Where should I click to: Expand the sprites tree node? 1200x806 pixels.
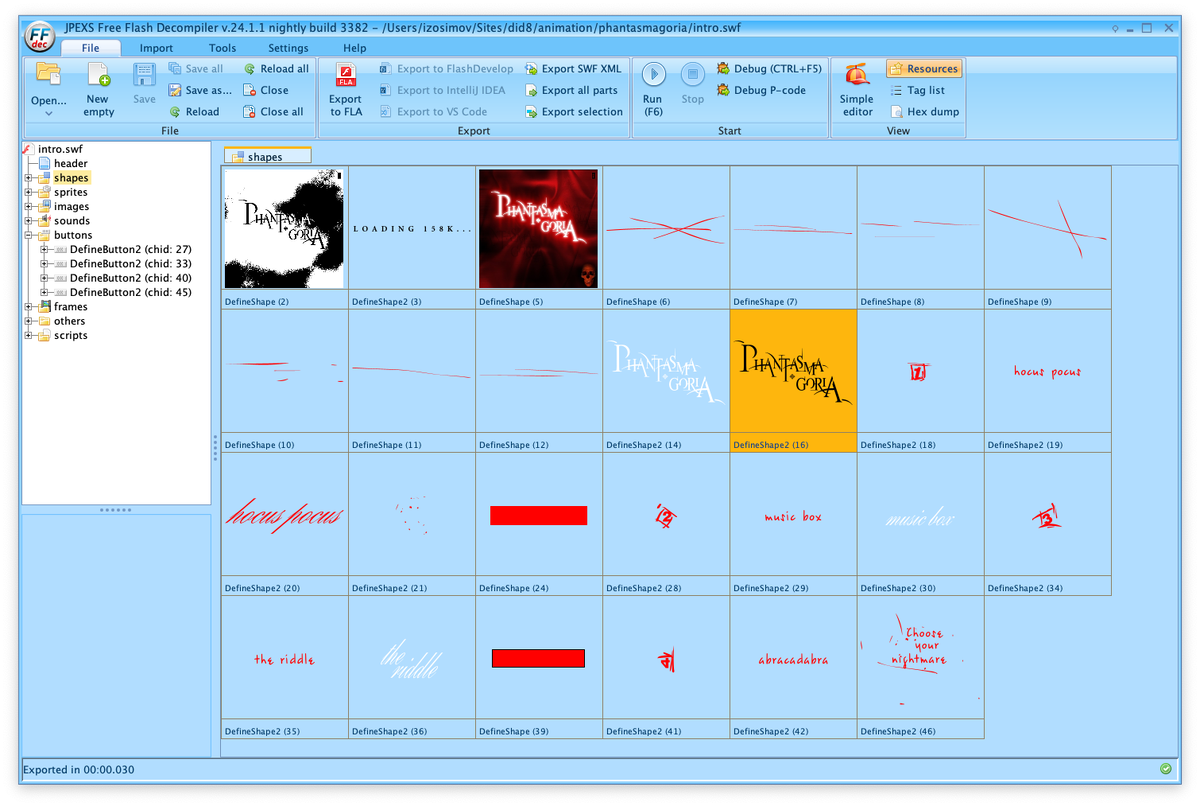point(29,192)
